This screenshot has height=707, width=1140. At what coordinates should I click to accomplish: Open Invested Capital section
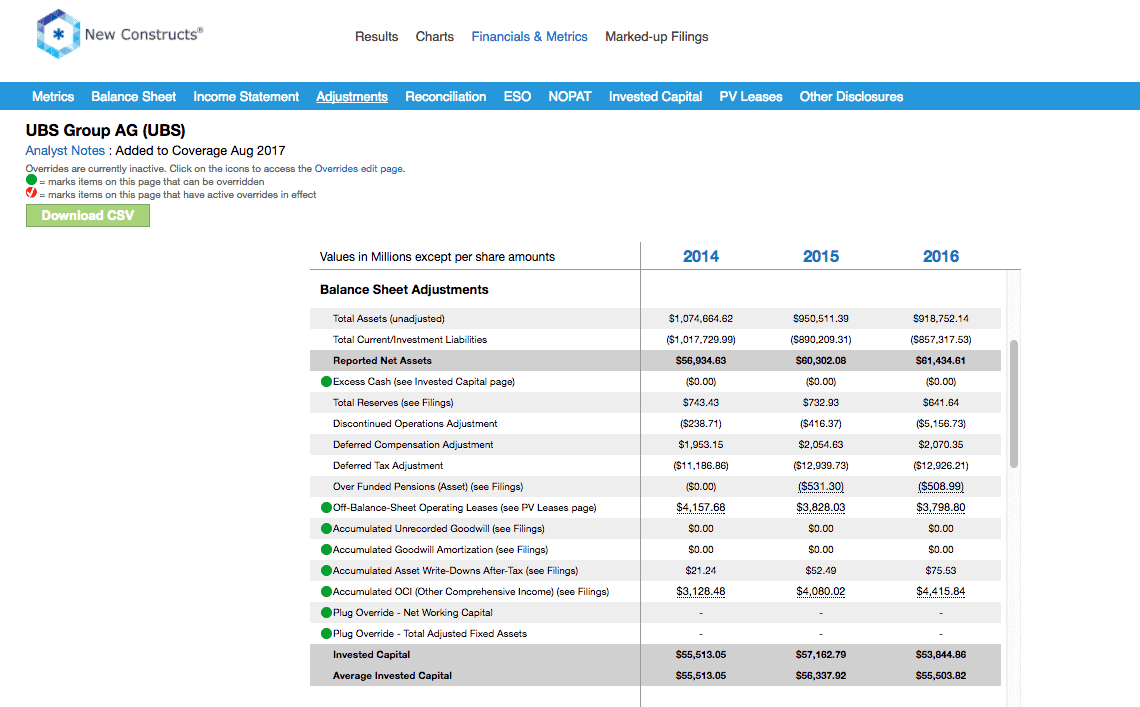pyautogui.click(x=655, y=97)
